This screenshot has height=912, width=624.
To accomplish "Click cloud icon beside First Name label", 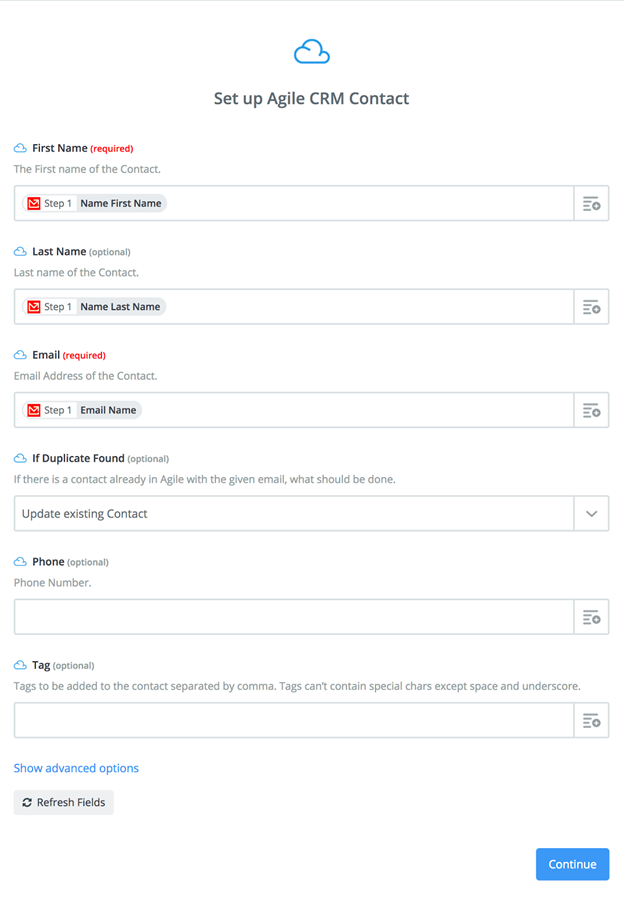I will pyautogui.click(x=20, y=148).
